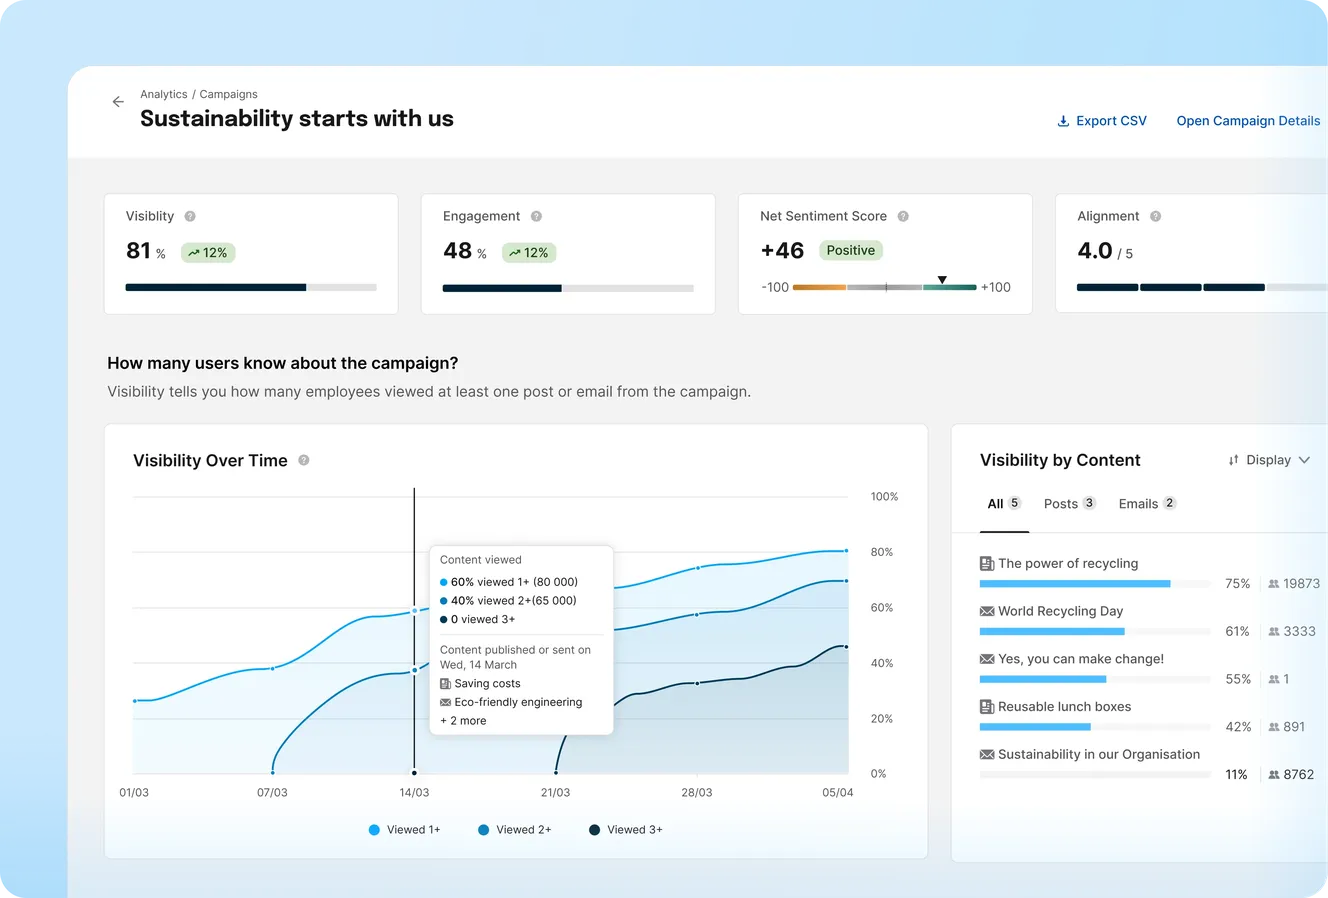The image size is (1328, 898).
Task: Click the Export CSV download icon
Action: 1063,121
